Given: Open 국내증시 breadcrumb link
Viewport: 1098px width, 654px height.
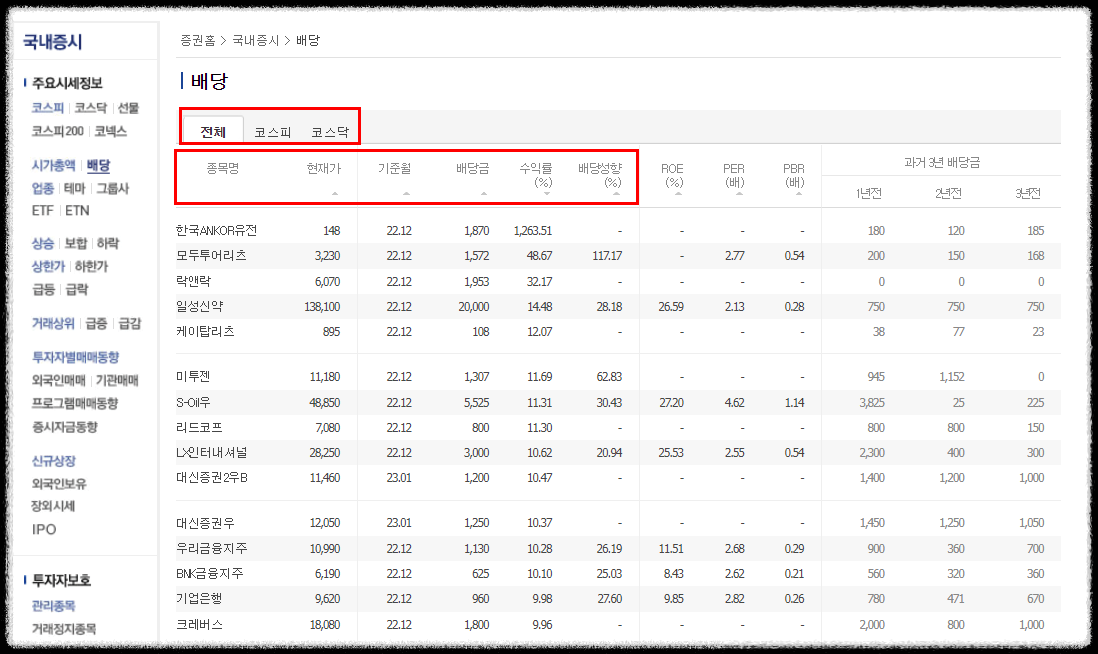Looking at the screenshot, I should (256, 41).
